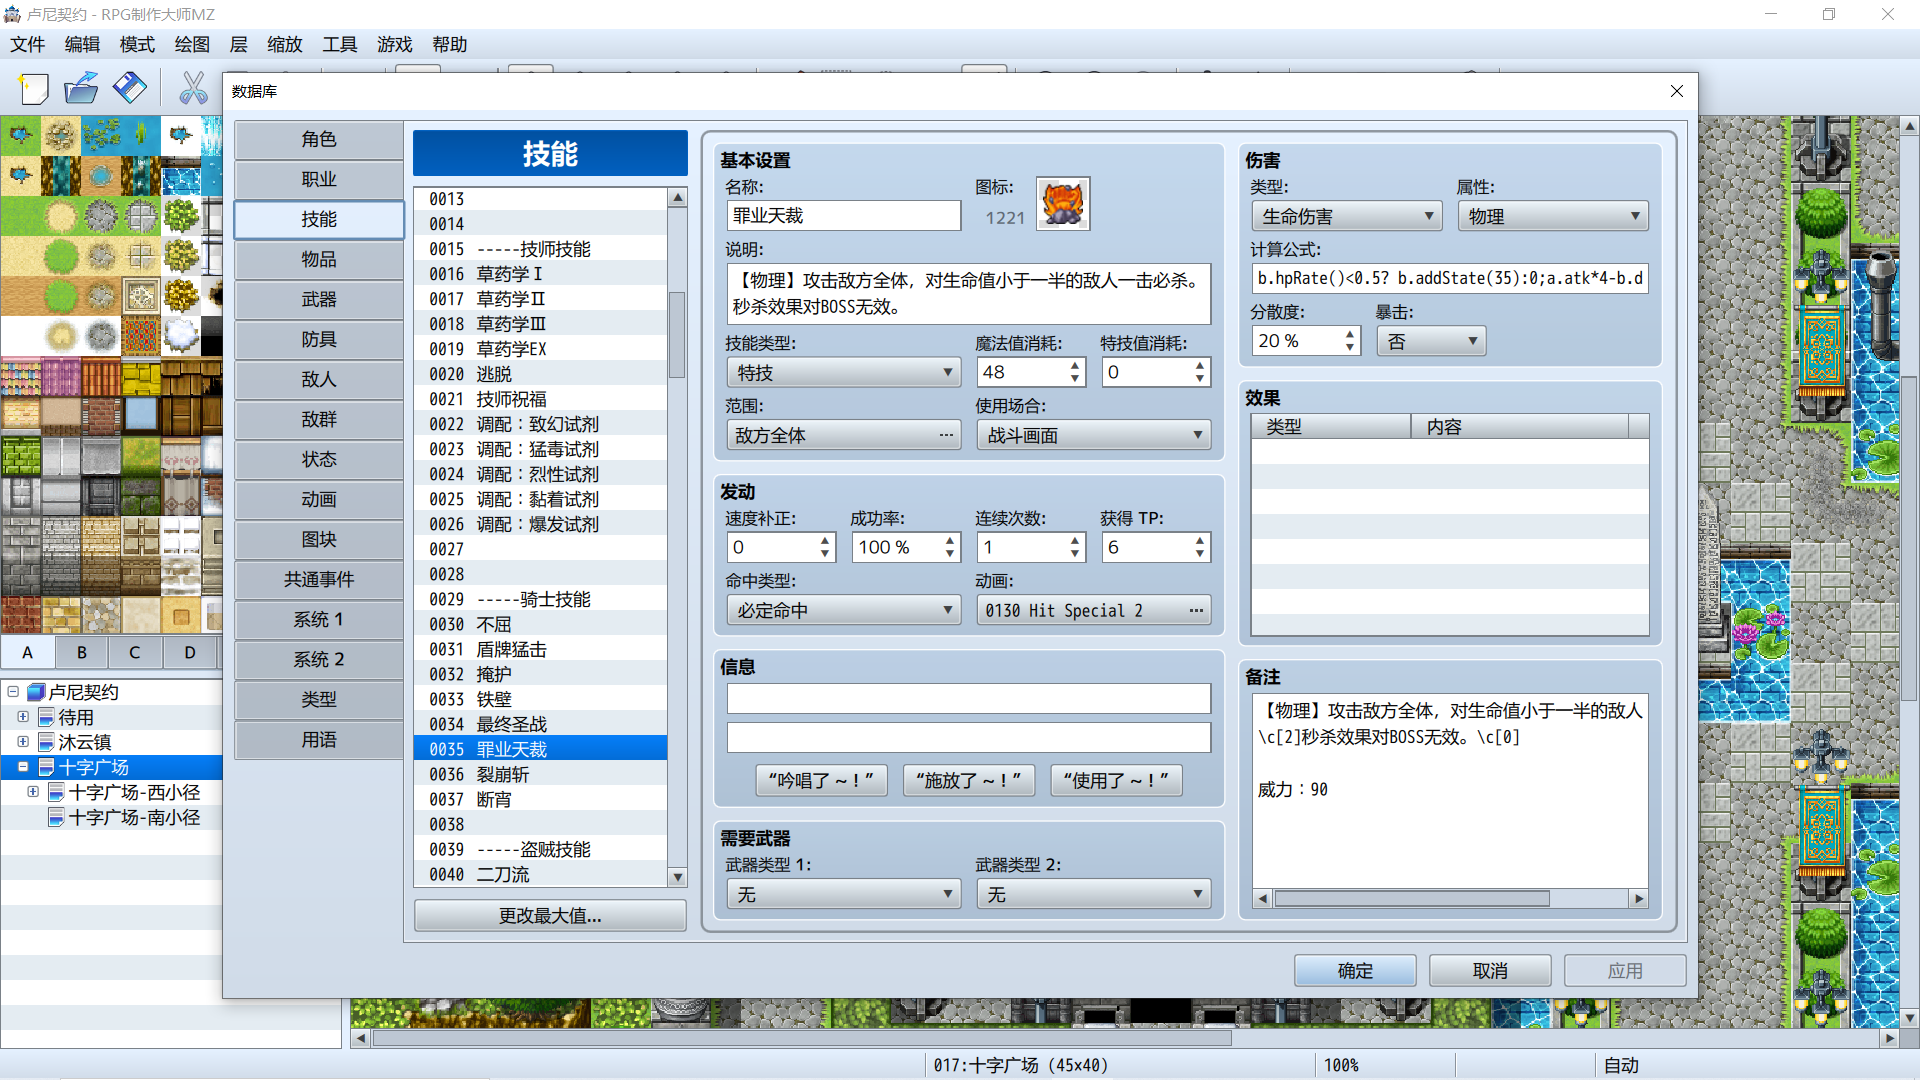Click the Save Project icon
Viewport: 1920px width, 1080px height.
click(130, 89)
